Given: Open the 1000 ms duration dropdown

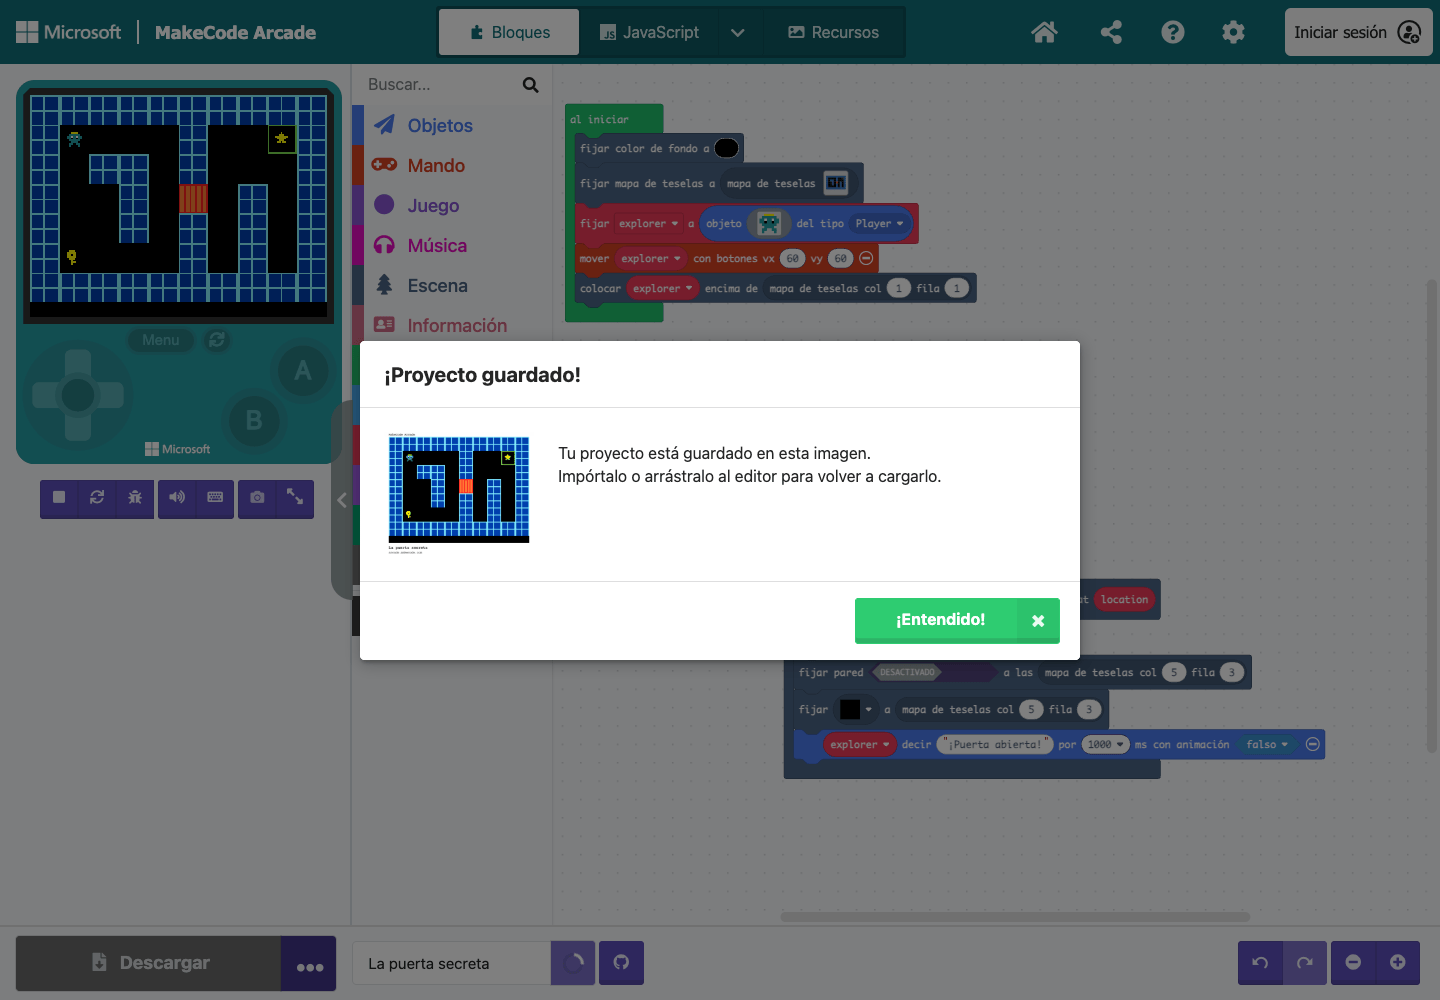Looking at the screenshot, I should [x=1106, y=745].
